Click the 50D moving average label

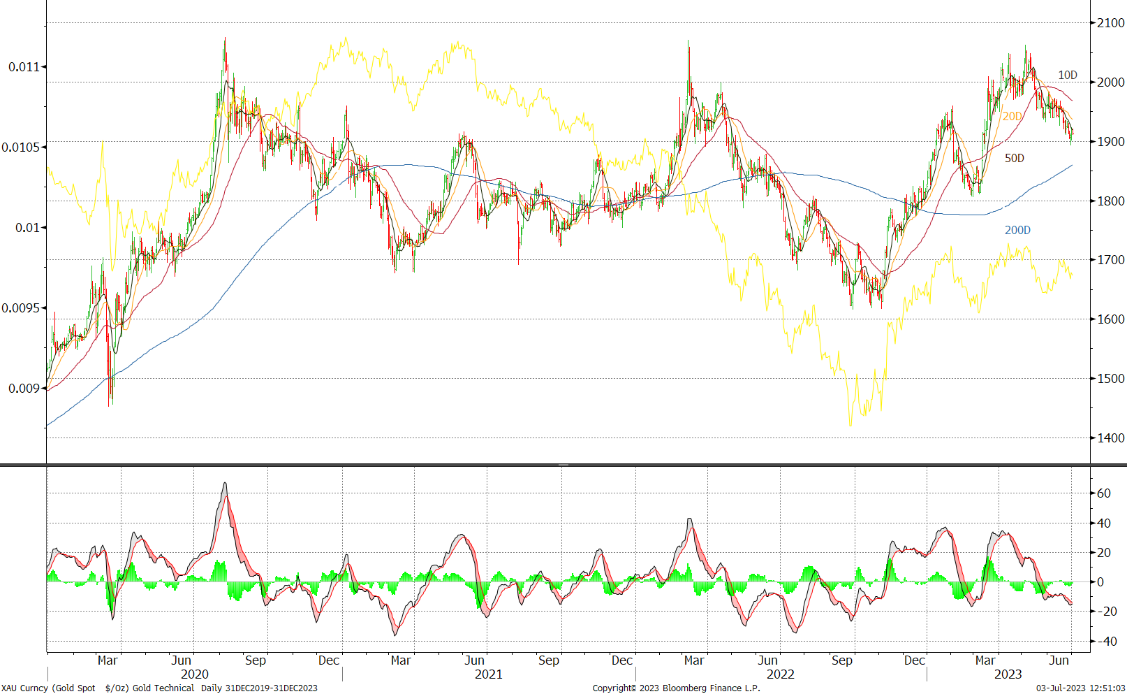[x=1014, y=158]
